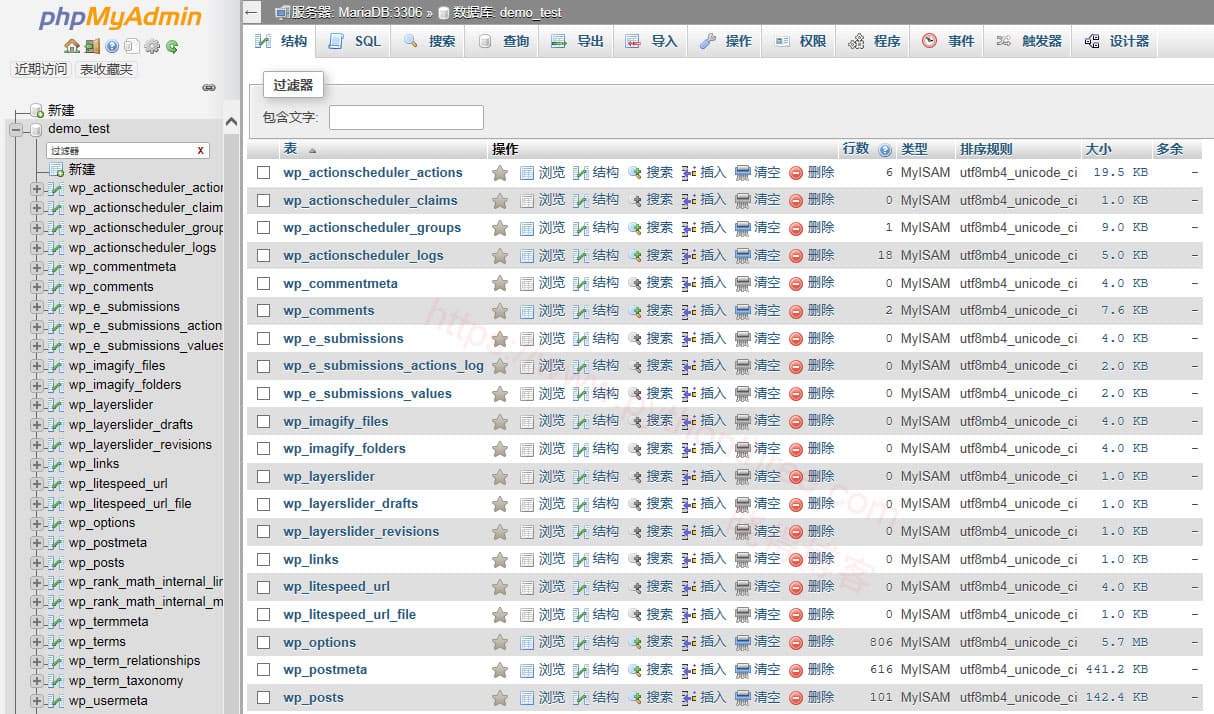Click the 表收藏夹 favorites button
The width and height of the screenshot is (1214, 714).
(x=106, y=69)
